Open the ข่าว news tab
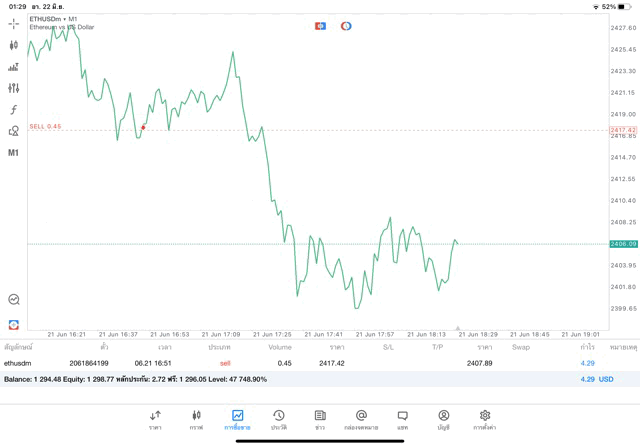The height and width of the screenshot is (447, 640). click(x=320, y=419)
